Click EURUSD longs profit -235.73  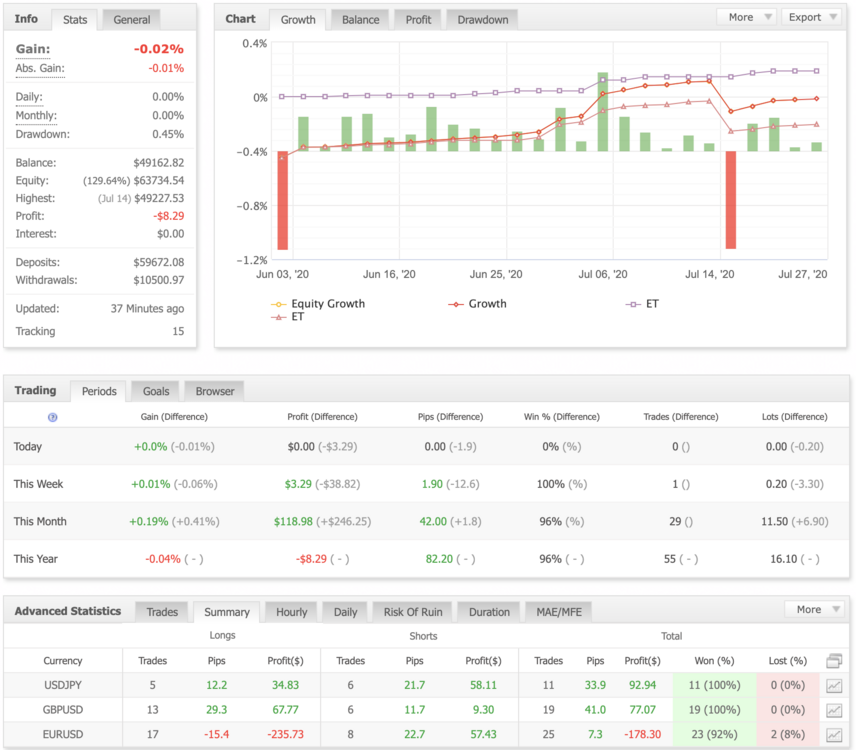[x=285, y=735]
